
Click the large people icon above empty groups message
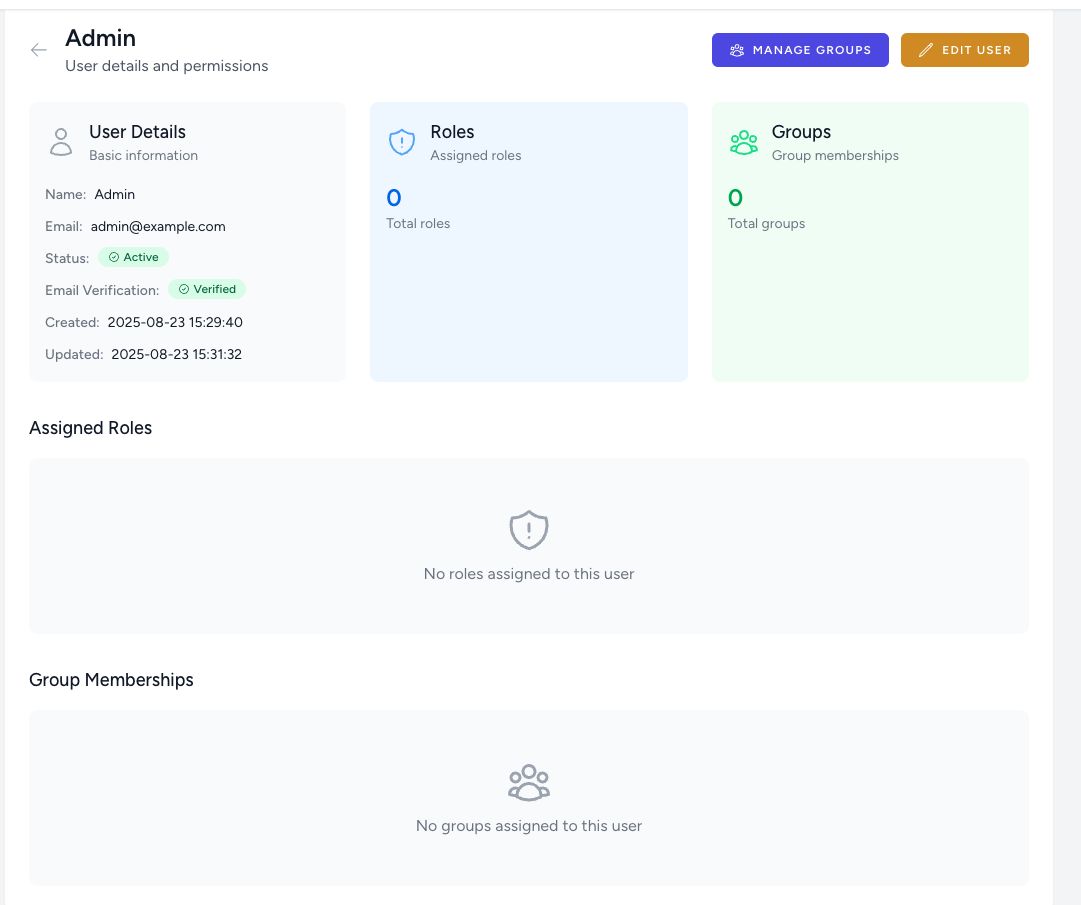coord(529,782)
